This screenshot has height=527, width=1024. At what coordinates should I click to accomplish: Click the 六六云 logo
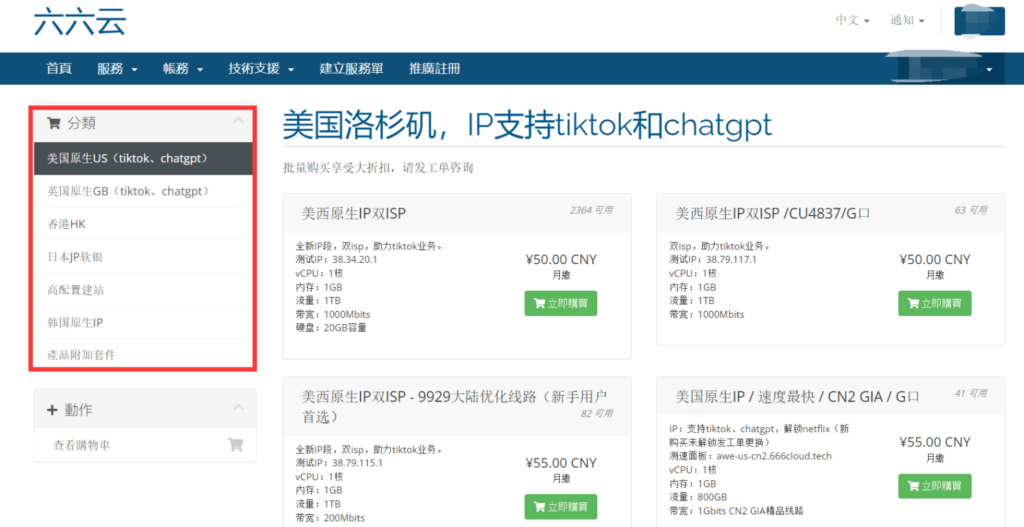80,21
